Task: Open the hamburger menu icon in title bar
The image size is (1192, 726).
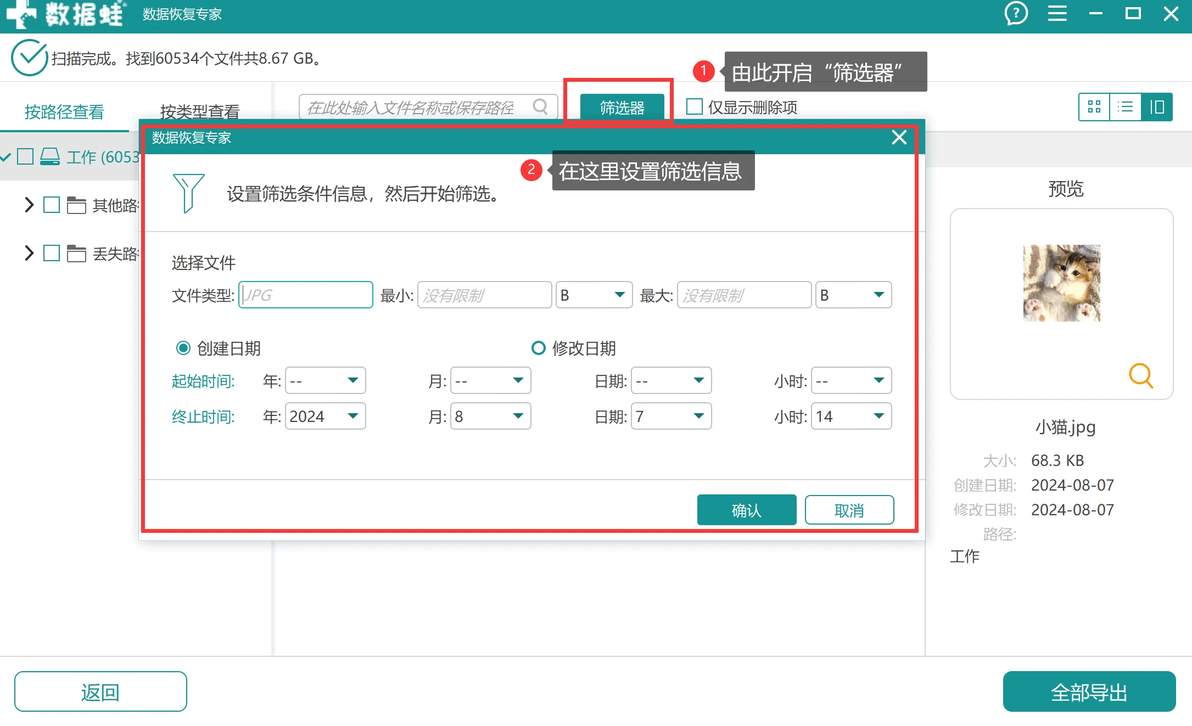Action: click(1057, 13)
